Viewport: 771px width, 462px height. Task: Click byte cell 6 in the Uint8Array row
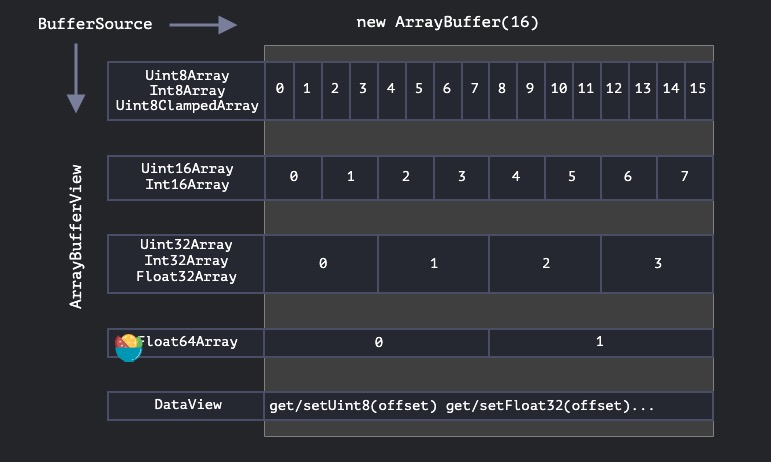pos(447,90)
